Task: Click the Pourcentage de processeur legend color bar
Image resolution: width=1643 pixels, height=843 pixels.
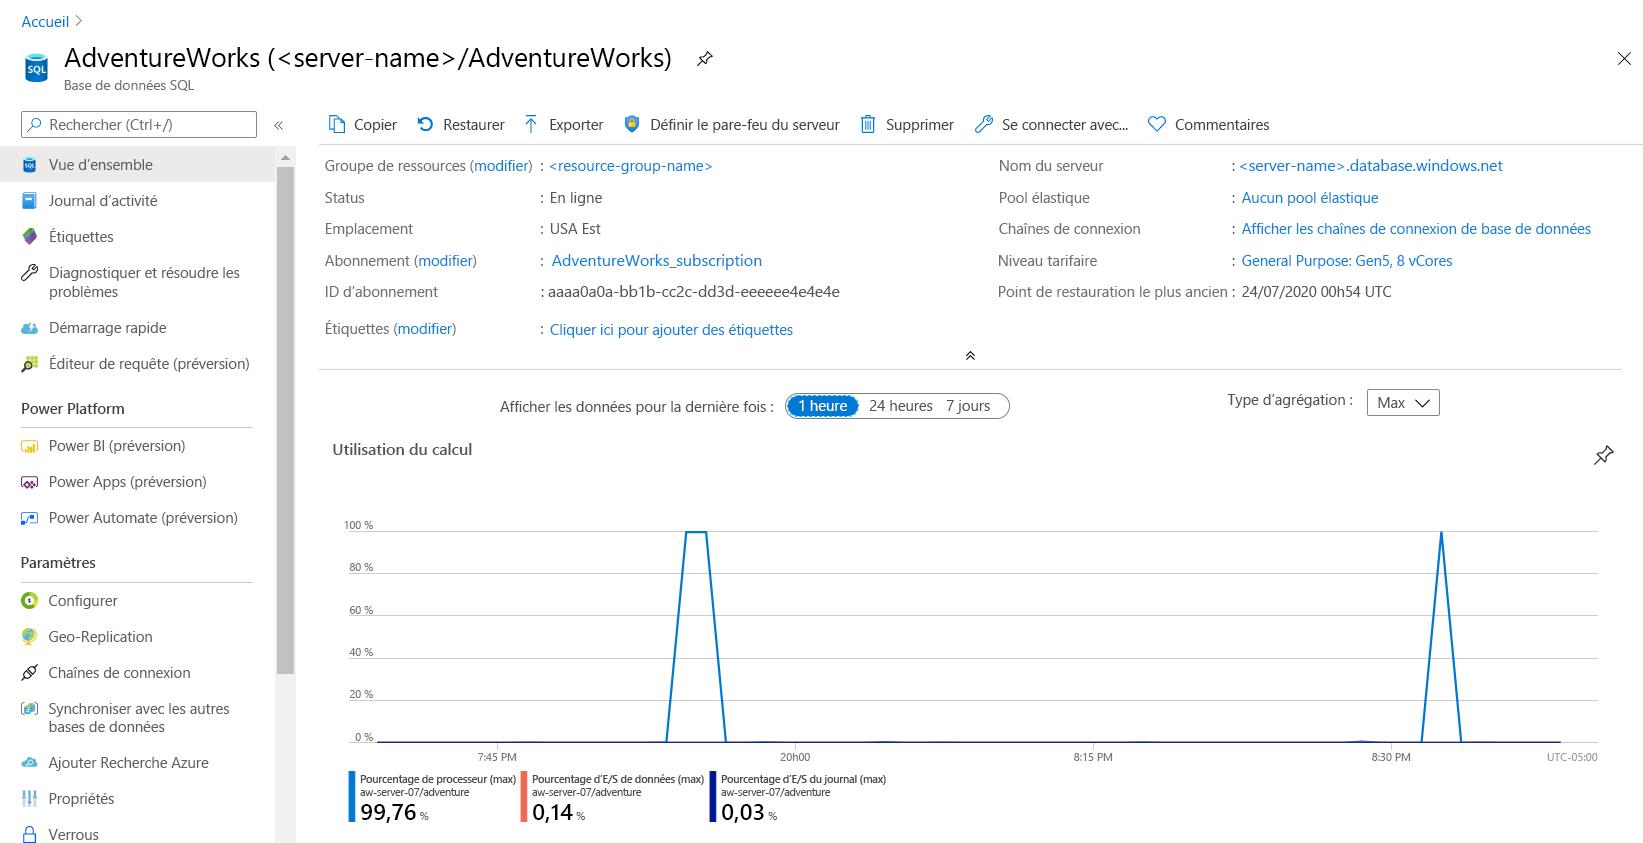Action: click(x=352, y=797)
